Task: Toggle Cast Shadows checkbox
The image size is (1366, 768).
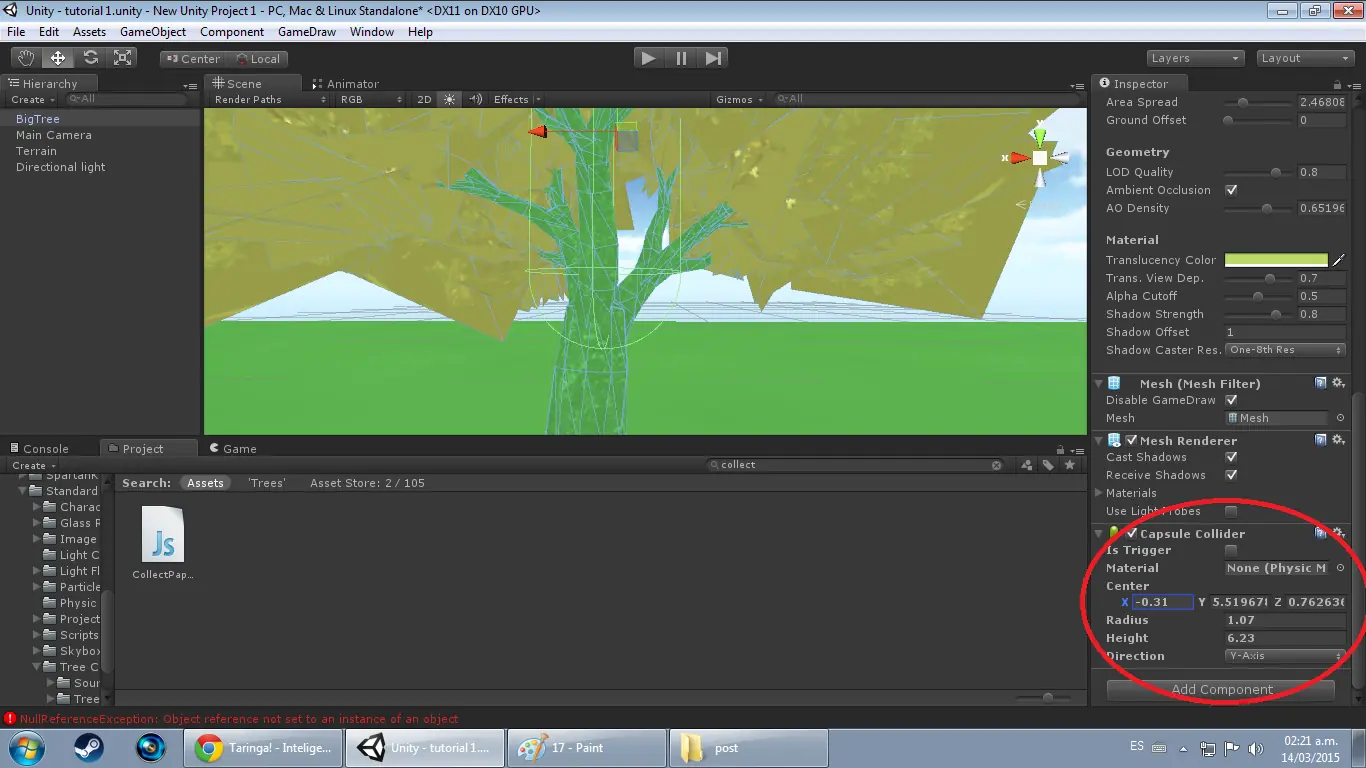Action: pyautogui.click(x=1231, y=457)
